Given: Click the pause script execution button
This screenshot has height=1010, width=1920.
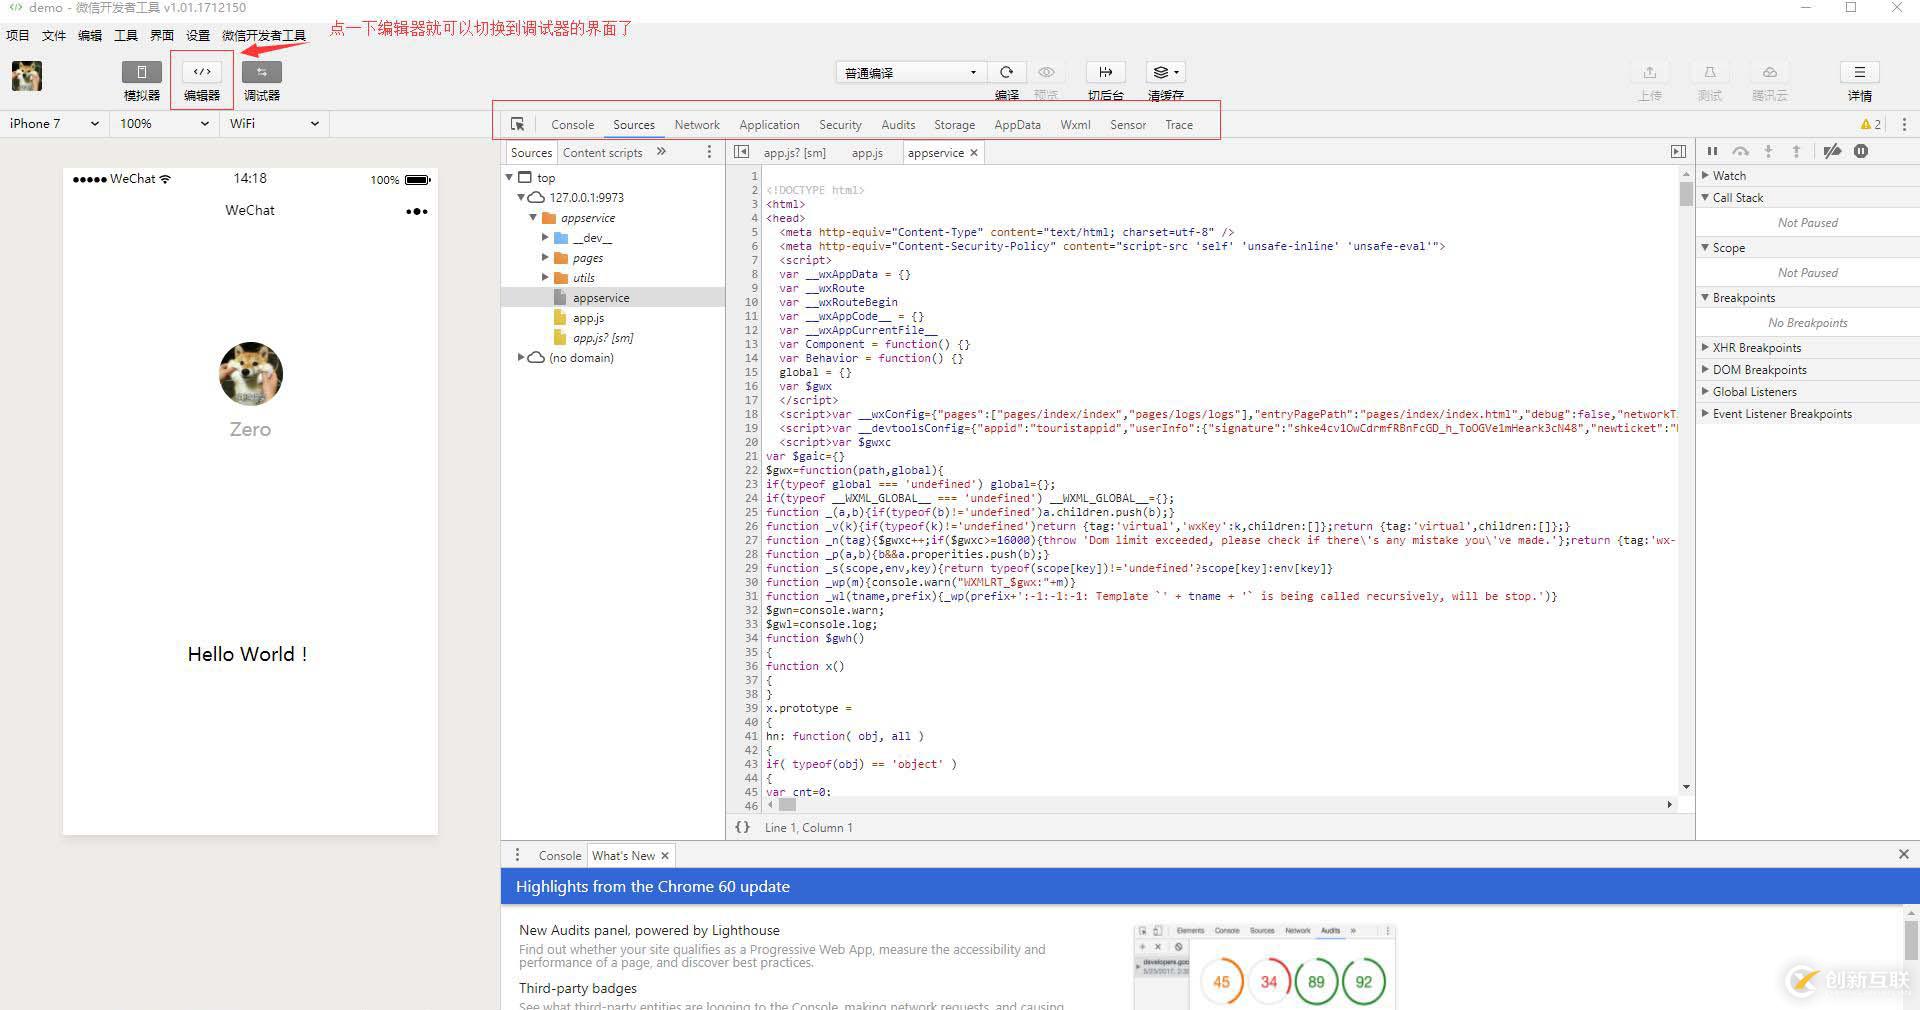Looking at the screenshot, I should [1712, 152].
